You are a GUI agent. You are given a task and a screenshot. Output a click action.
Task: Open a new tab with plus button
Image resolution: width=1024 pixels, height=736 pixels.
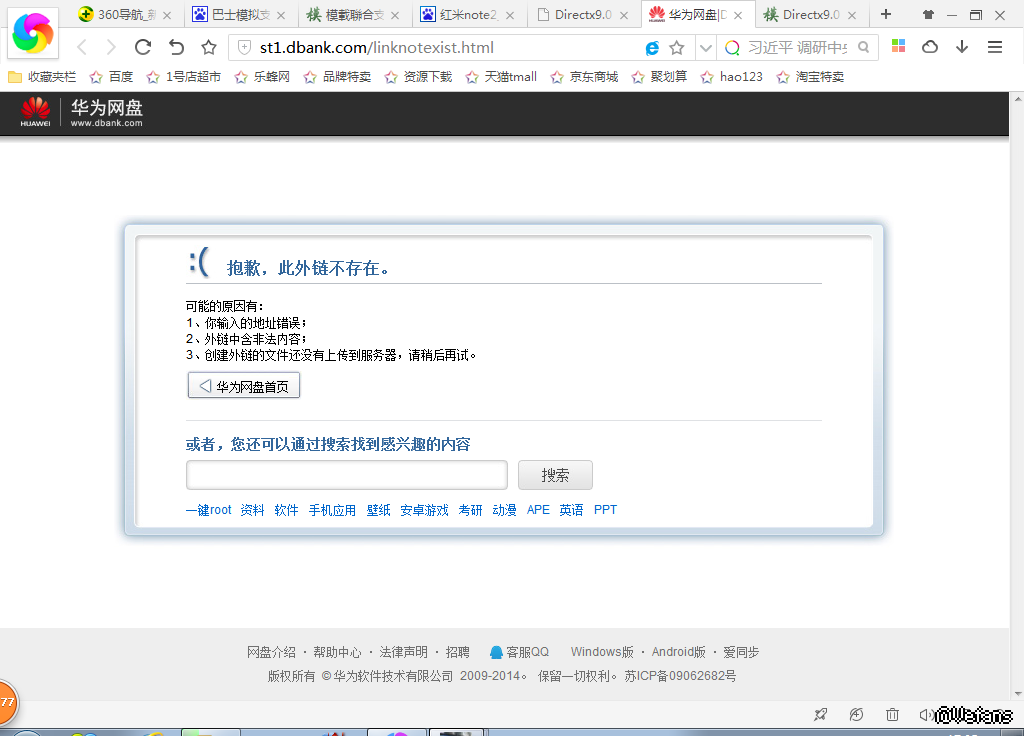(885, 14)
